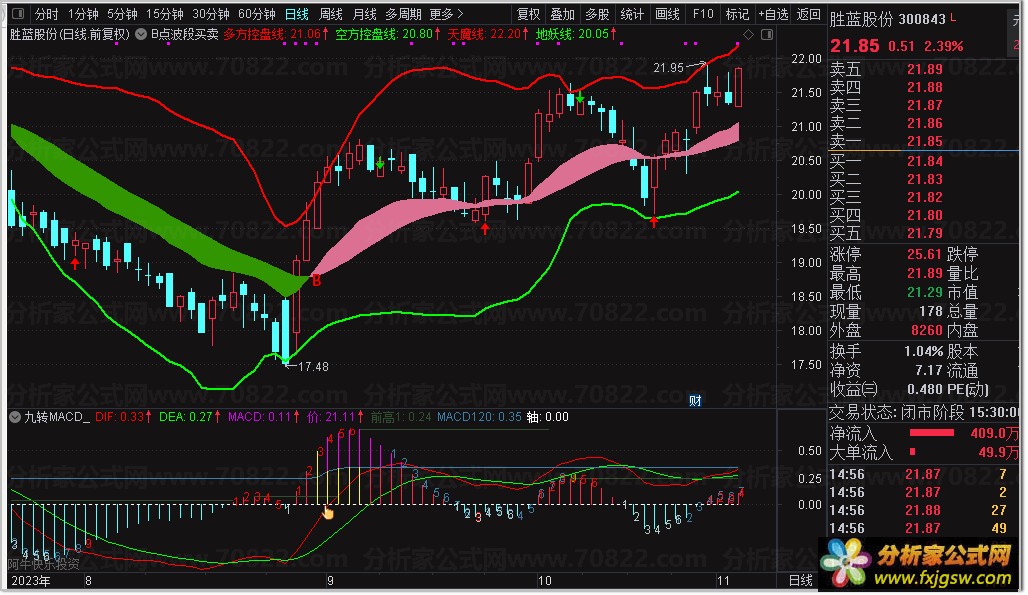Click the 净流入 409.0万 bar

coord(931,433)
